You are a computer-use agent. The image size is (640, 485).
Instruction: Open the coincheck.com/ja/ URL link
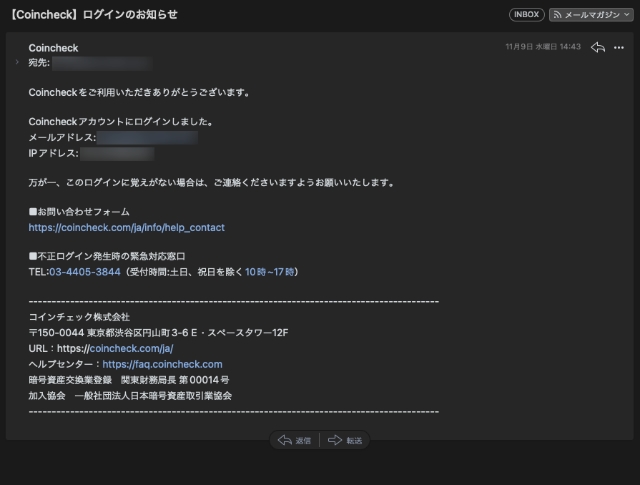(x=131, y=348)
